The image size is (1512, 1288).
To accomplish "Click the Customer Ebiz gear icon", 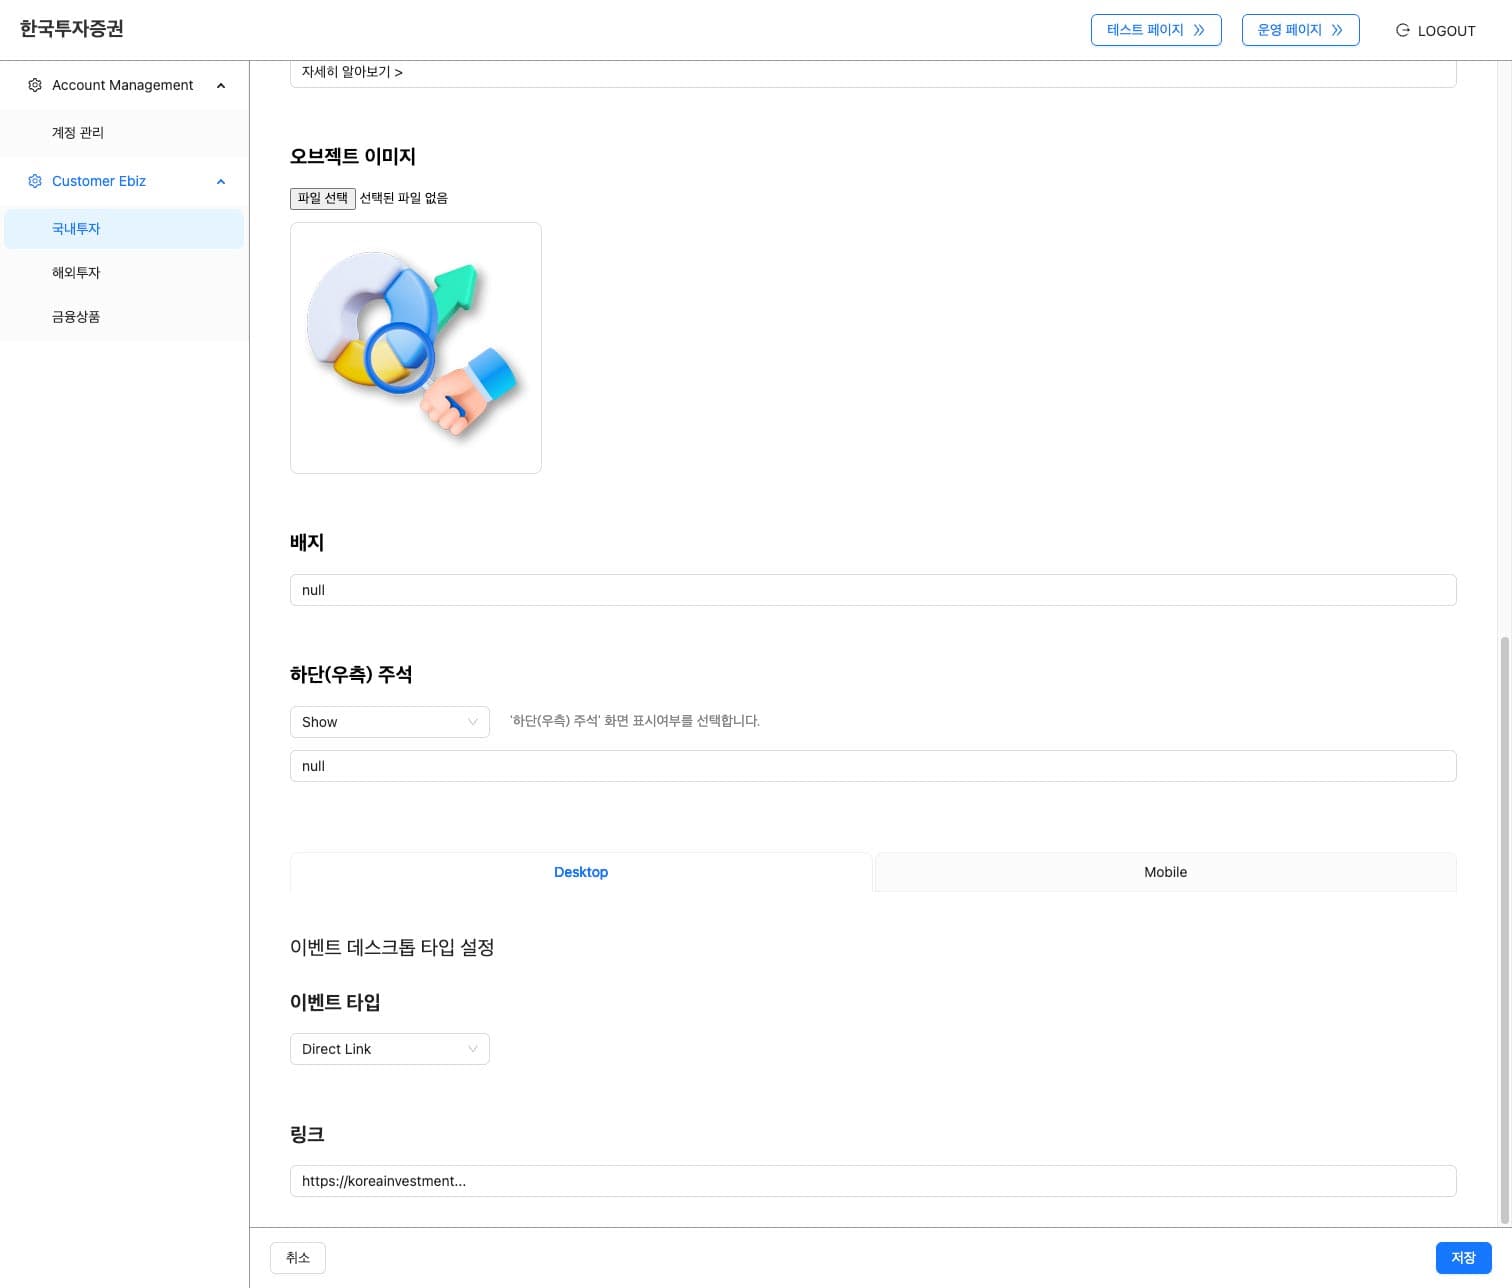I will (35, 181).
